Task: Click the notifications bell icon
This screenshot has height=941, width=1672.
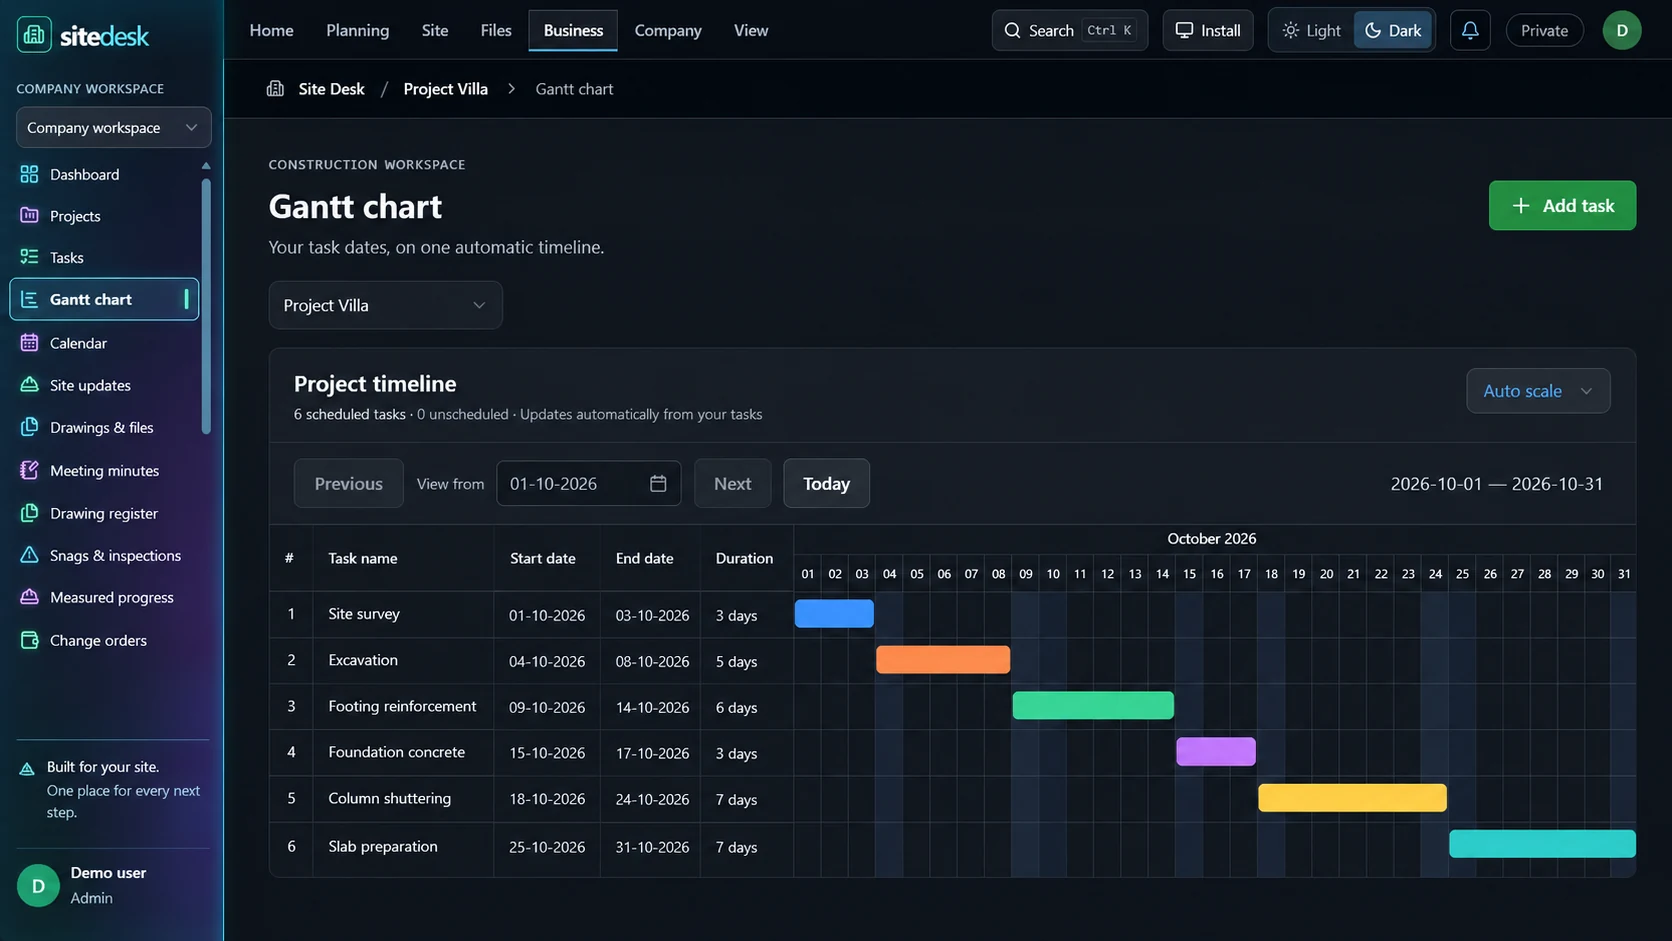Action: [1470, 30]
